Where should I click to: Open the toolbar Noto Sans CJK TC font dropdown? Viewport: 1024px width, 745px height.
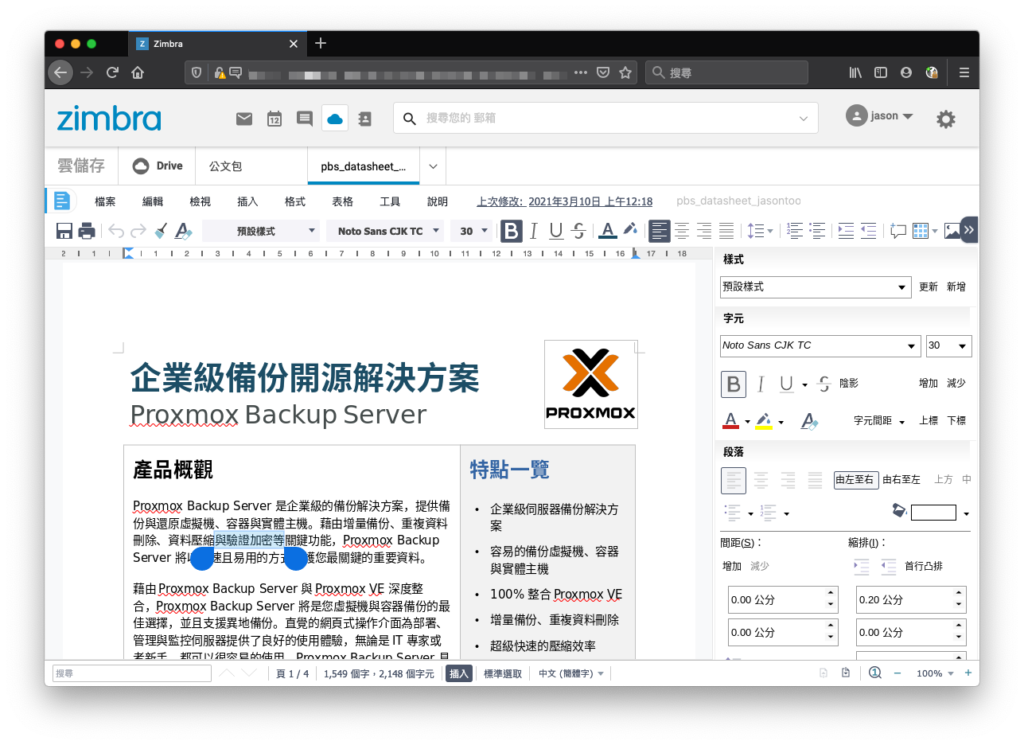[x=387, y=231]
